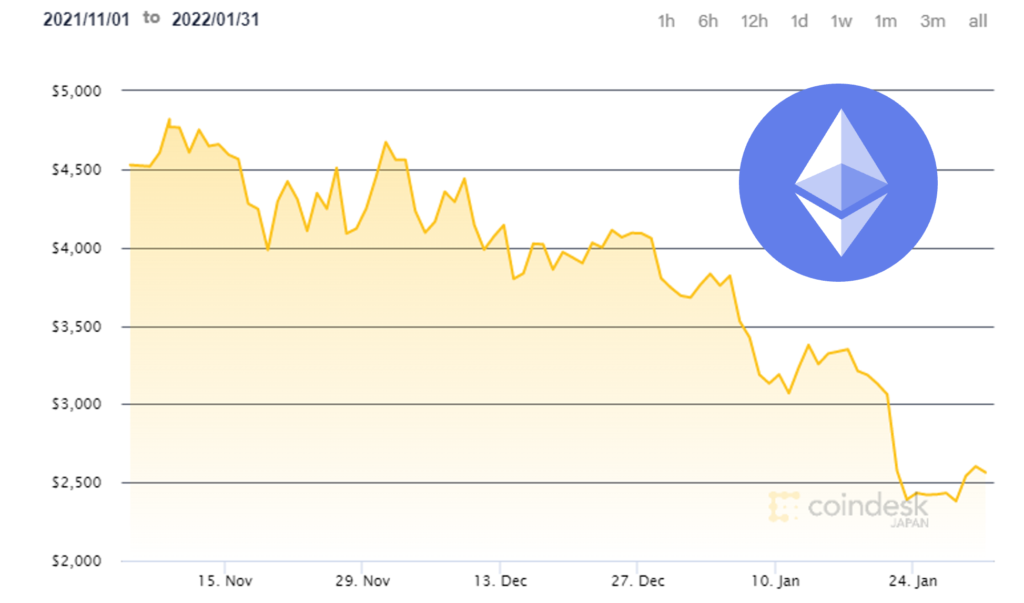Click the 27. Dec x-axis label
The width and height of the screenshot is (1024, 603).
coord(637,581)
